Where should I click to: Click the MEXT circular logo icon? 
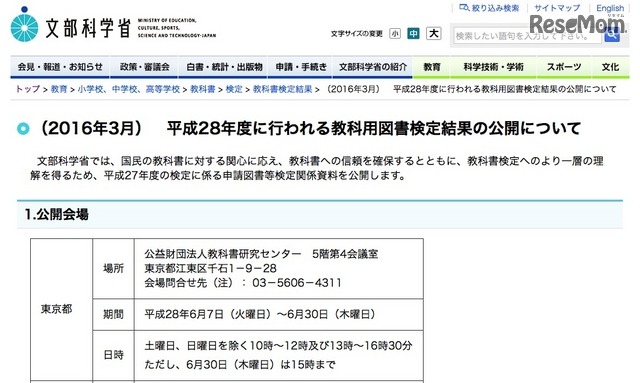pyautogui.click(x=24, y=25)
